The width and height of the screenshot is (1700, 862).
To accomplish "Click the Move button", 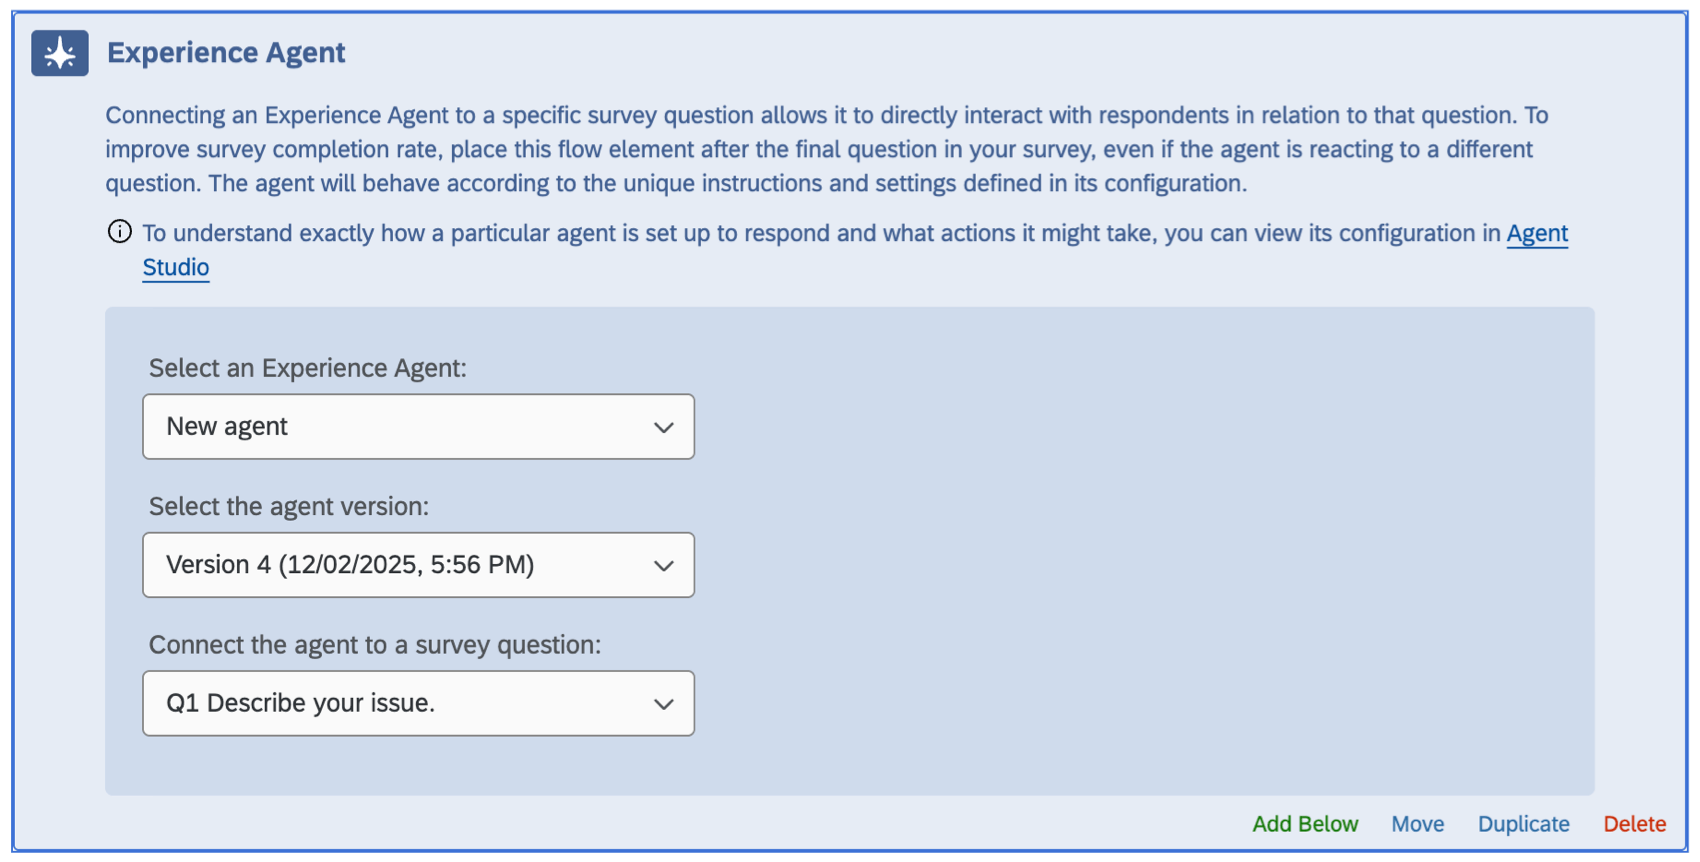I will [x=1417, y=823].
